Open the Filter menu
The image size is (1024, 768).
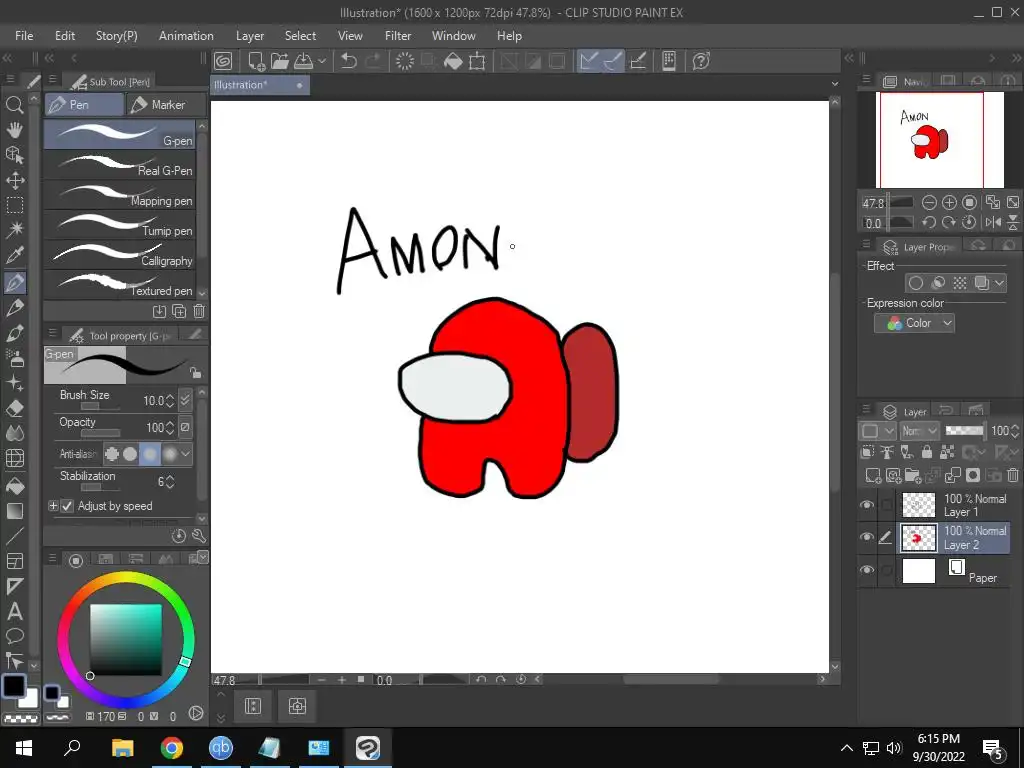[x=398, y=36]
